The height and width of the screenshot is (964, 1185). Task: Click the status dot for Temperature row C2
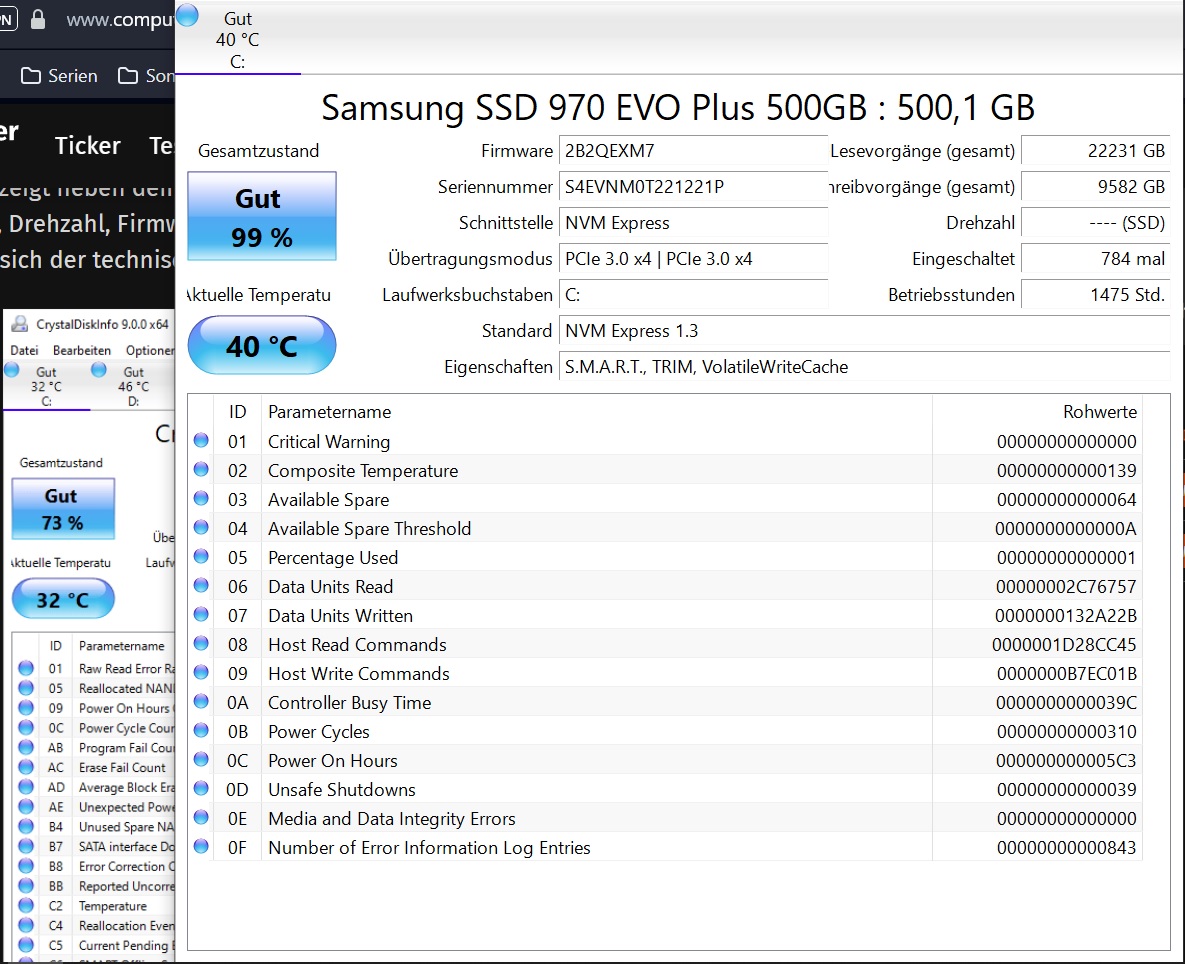coord(26,905)
